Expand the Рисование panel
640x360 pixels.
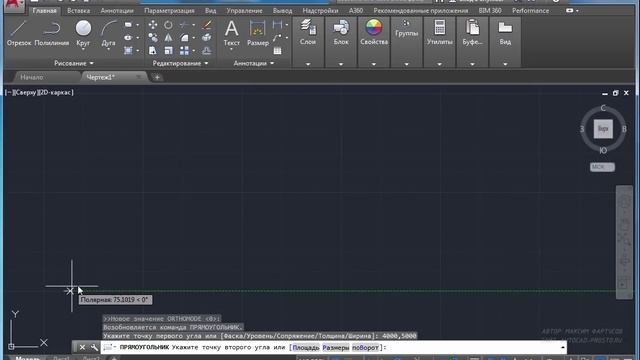(x=74, y=63)
